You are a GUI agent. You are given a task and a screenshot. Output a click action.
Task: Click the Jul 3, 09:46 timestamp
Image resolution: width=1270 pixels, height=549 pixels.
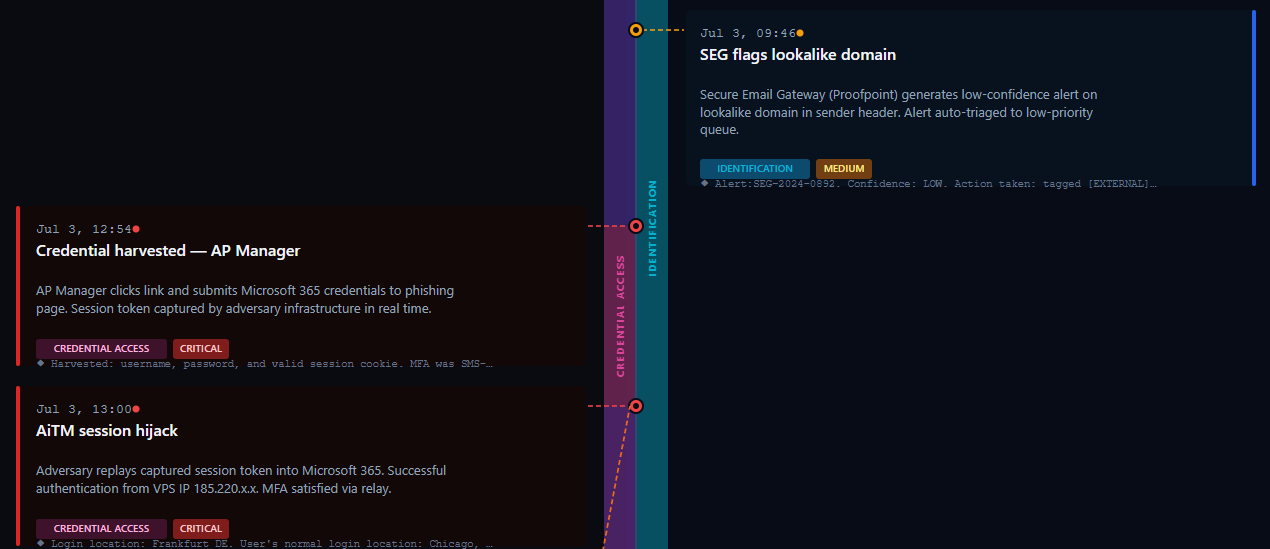(748, 33)
